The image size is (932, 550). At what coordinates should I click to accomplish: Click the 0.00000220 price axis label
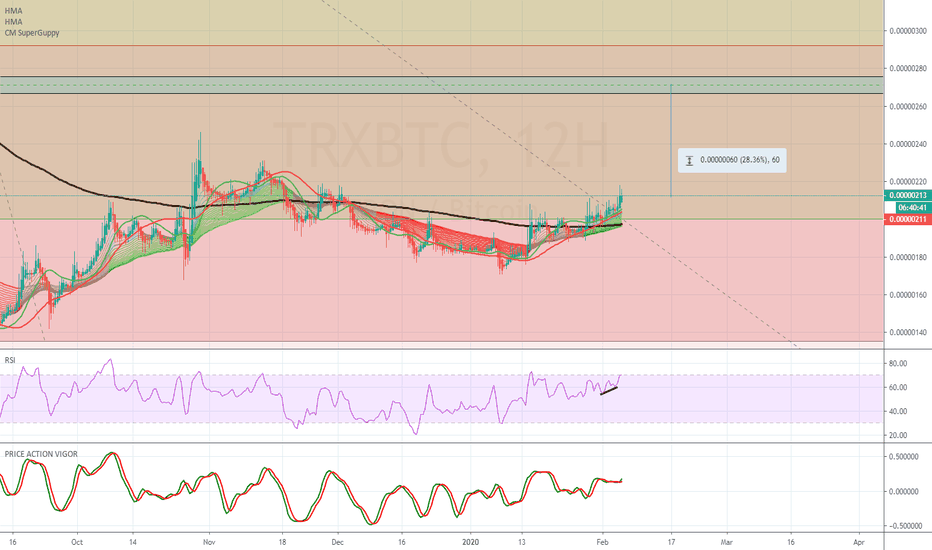click(x=908, y=181)
